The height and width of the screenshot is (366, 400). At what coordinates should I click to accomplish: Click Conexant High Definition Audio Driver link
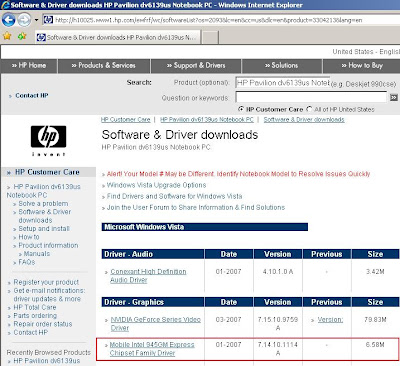(x=148, y=276)
